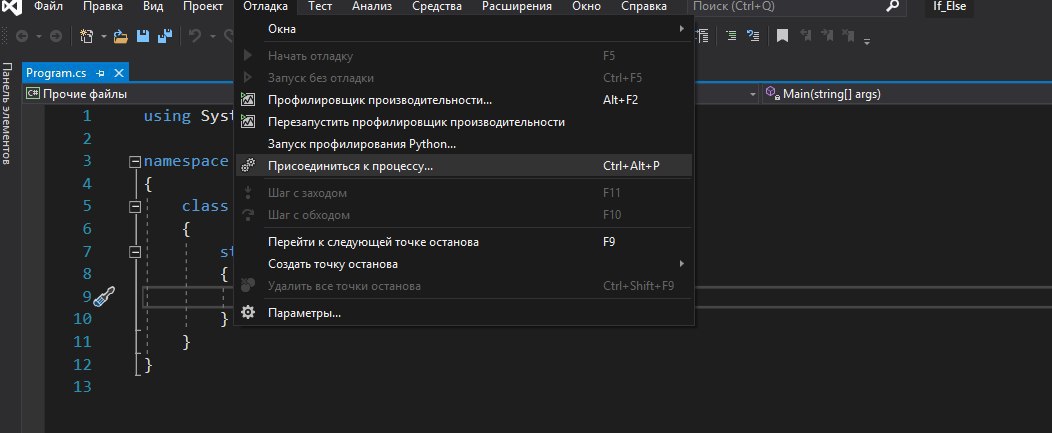Open Профилировщик производительности
Viewport: 1052px width, 433px height.
(464, 100)
